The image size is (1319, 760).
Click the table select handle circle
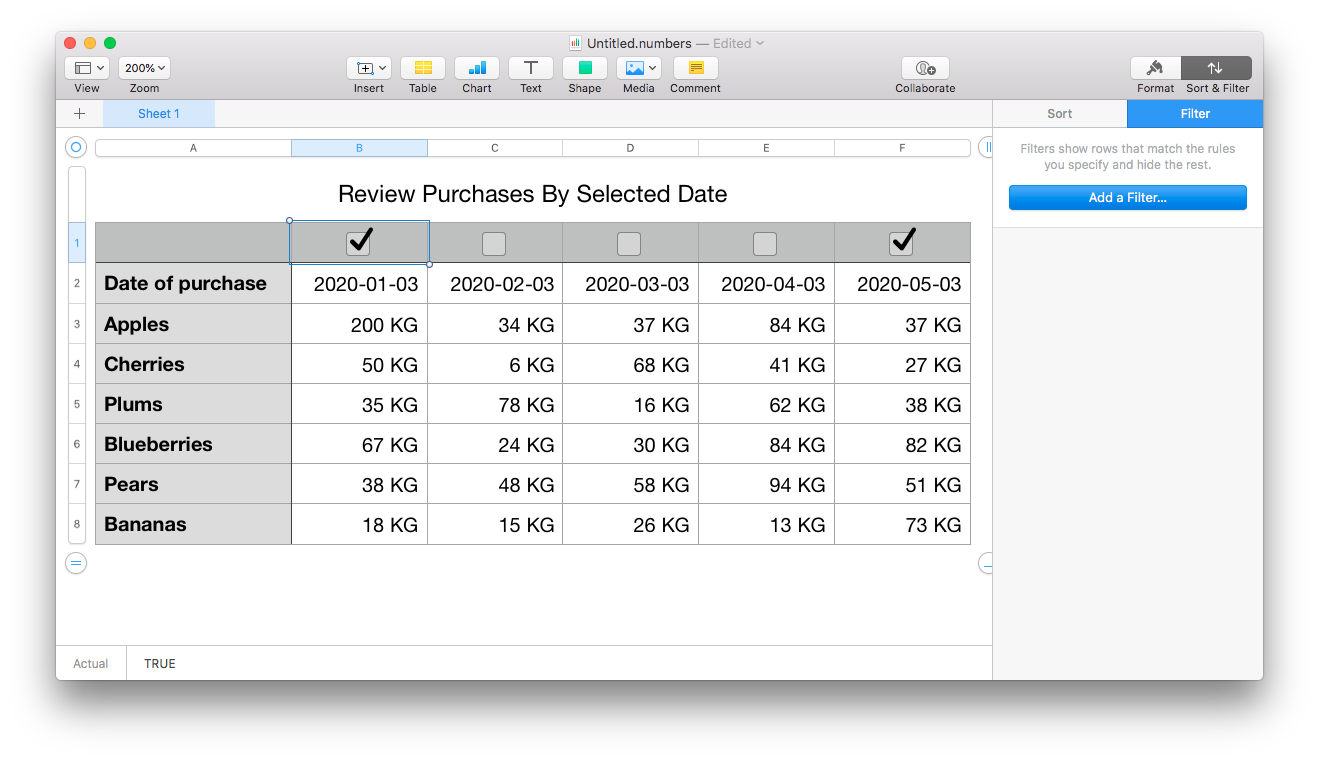pos(76,148)
